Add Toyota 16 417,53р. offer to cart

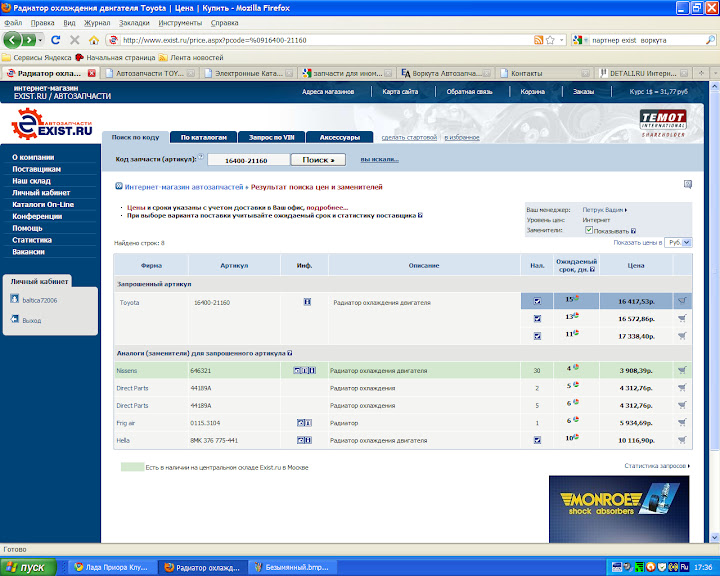[x=682, y=301]
